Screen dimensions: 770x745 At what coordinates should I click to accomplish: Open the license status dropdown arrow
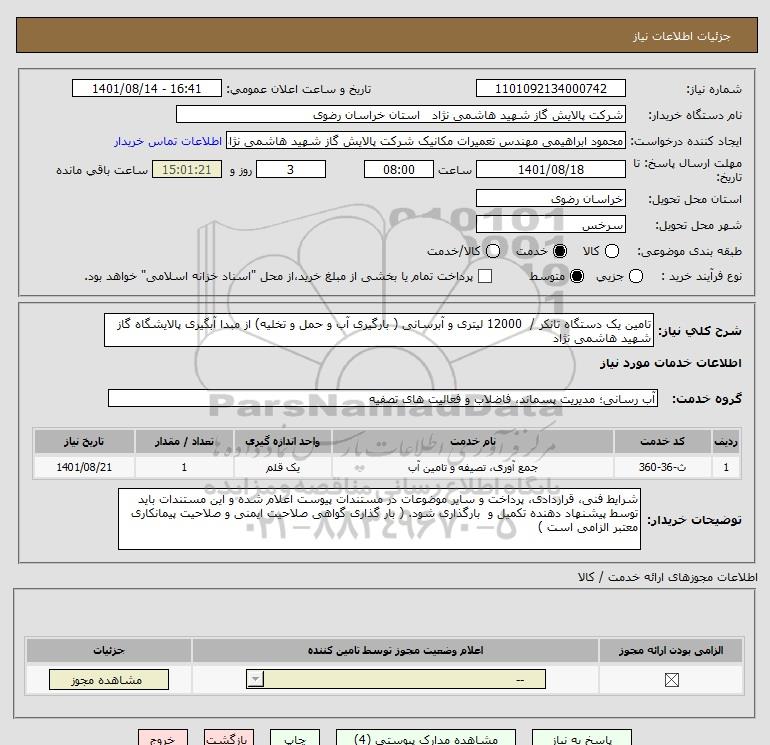(255, 680)
